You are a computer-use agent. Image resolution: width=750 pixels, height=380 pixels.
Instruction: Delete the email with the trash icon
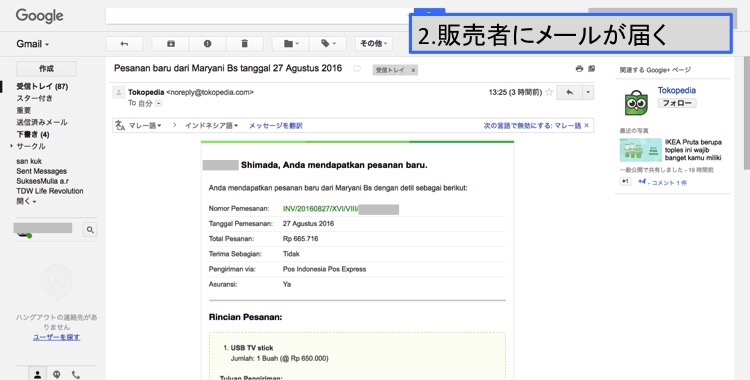point(244,44)
